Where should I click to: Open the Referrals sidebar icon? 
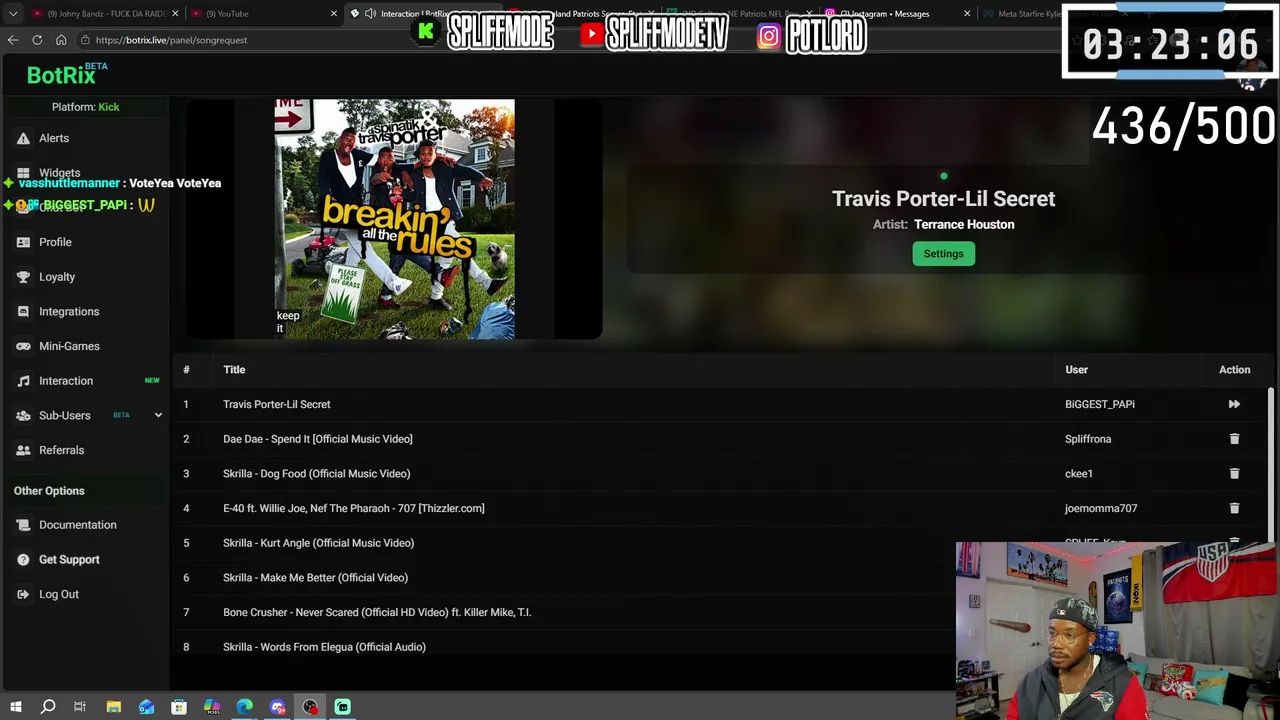[23, 450]
